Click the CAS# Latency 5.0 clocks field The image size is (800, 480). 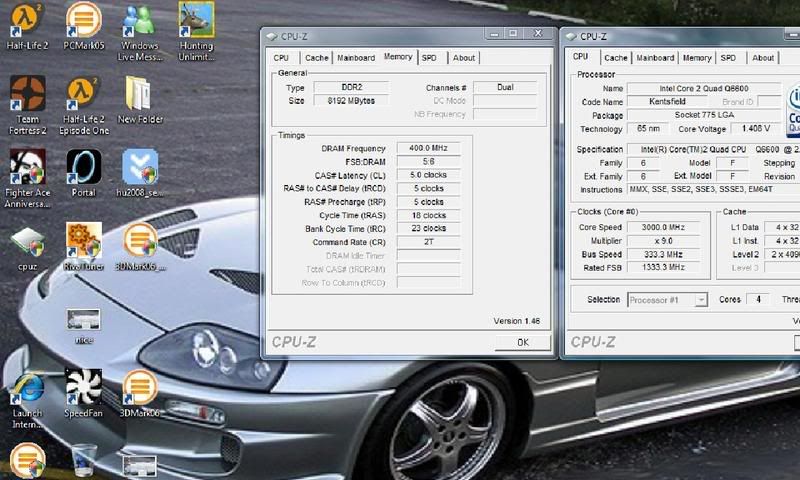429,175
